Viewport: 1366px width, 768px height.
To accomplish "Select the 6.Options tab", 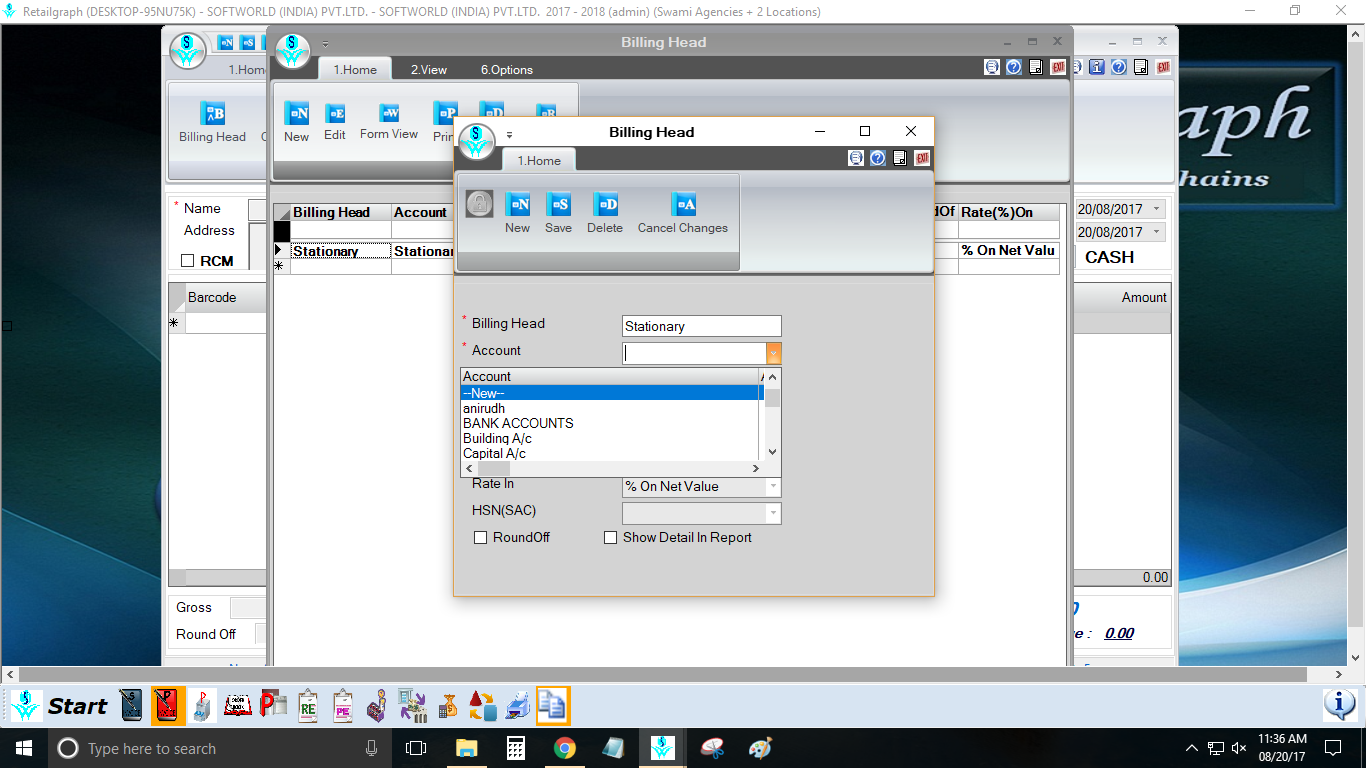I will [507, 69].
